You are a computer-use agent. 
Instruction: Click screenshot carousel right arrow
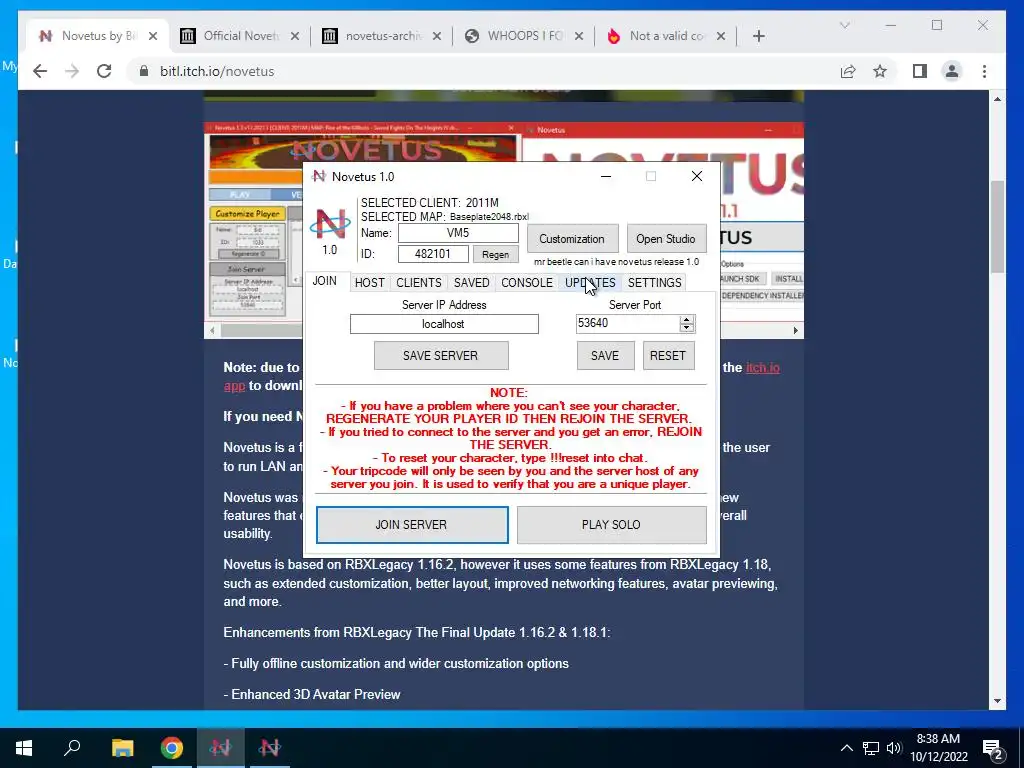795,330
